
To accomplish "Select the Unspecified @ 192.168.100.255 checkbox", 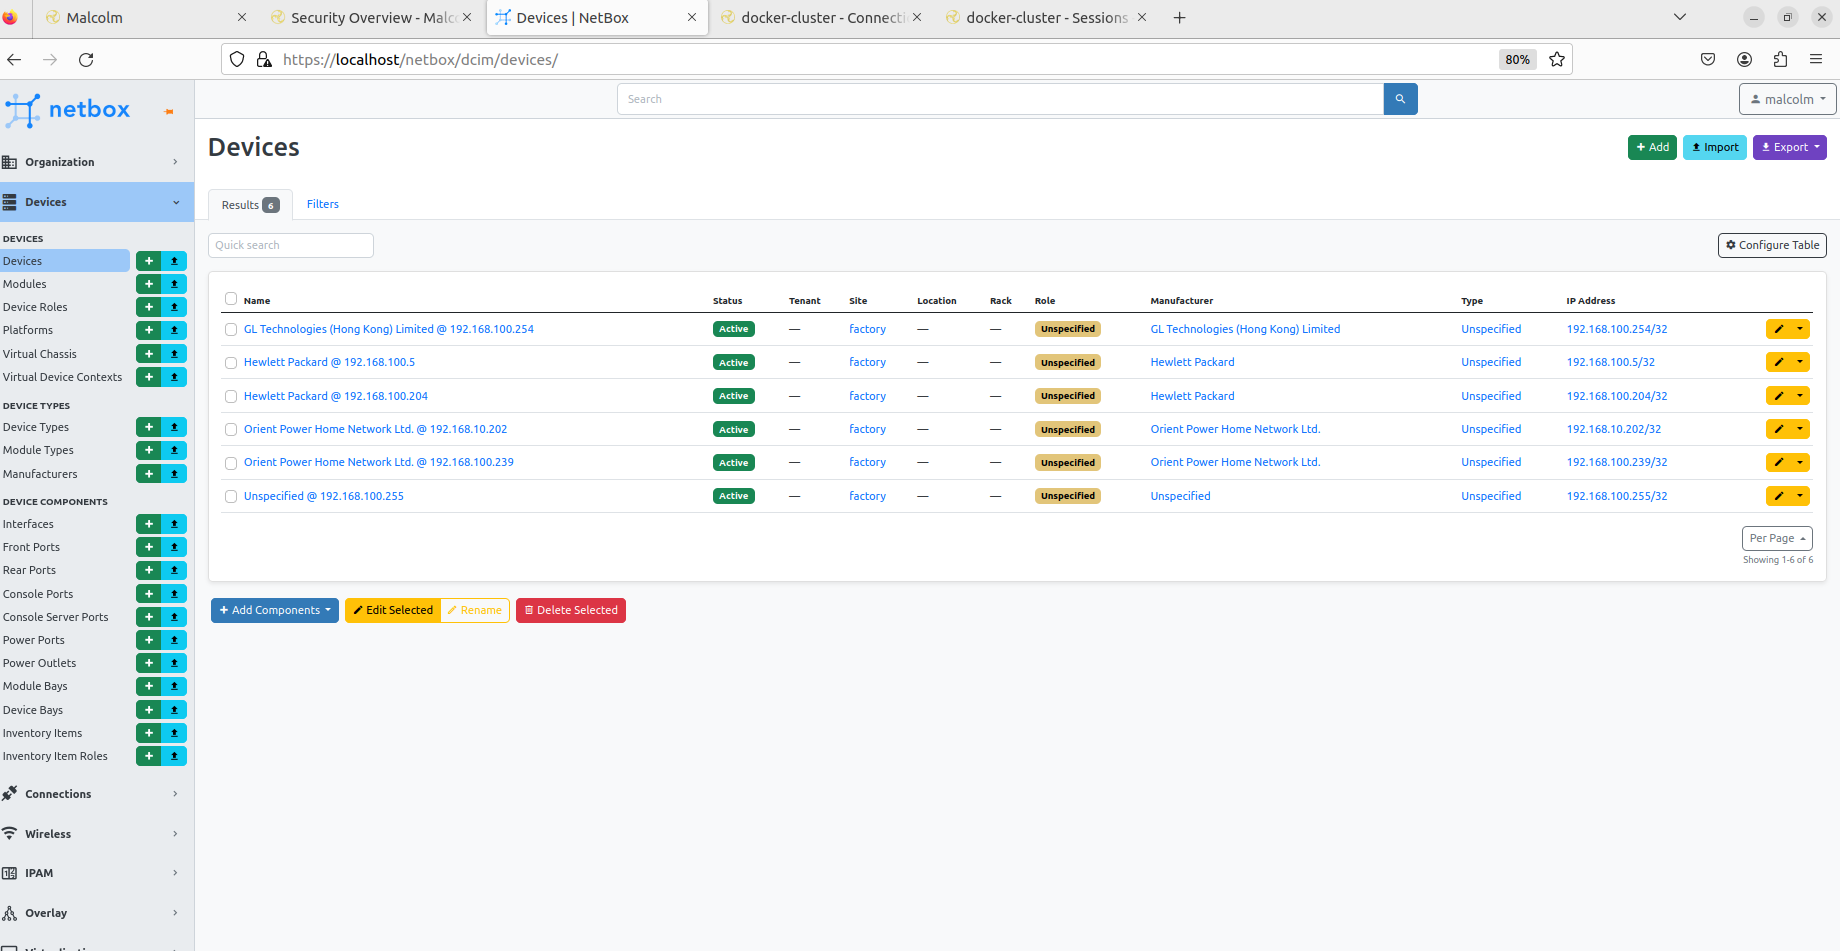I will pyautogui.click(x=231, y=496).
